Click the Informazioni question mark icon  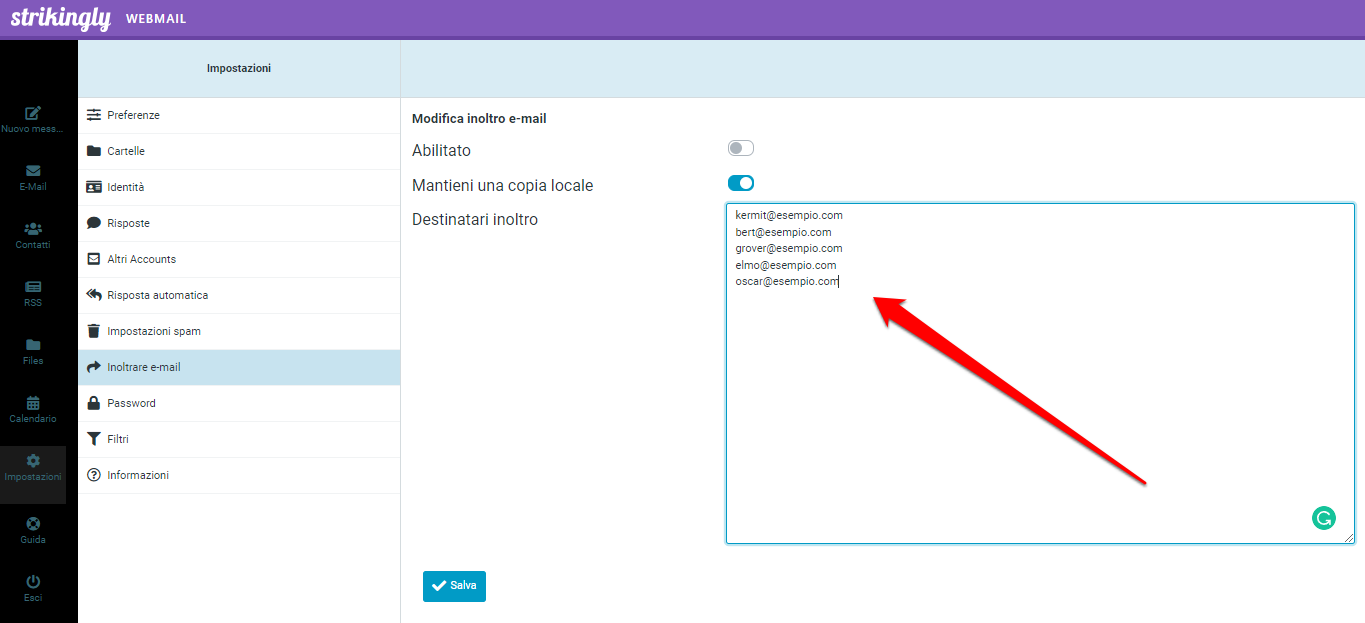[x=94, y=475]
